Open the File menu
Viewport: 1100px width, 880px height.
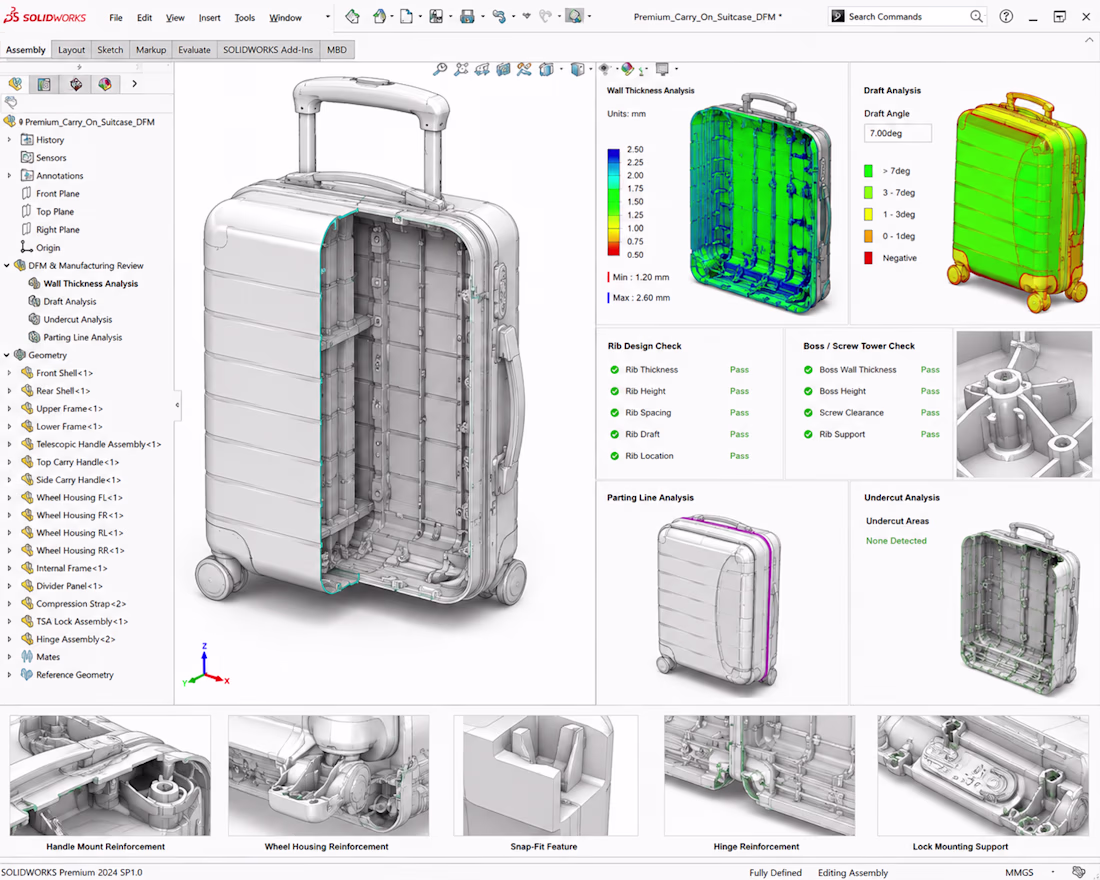pyautogui.click(x=116, y=18)
